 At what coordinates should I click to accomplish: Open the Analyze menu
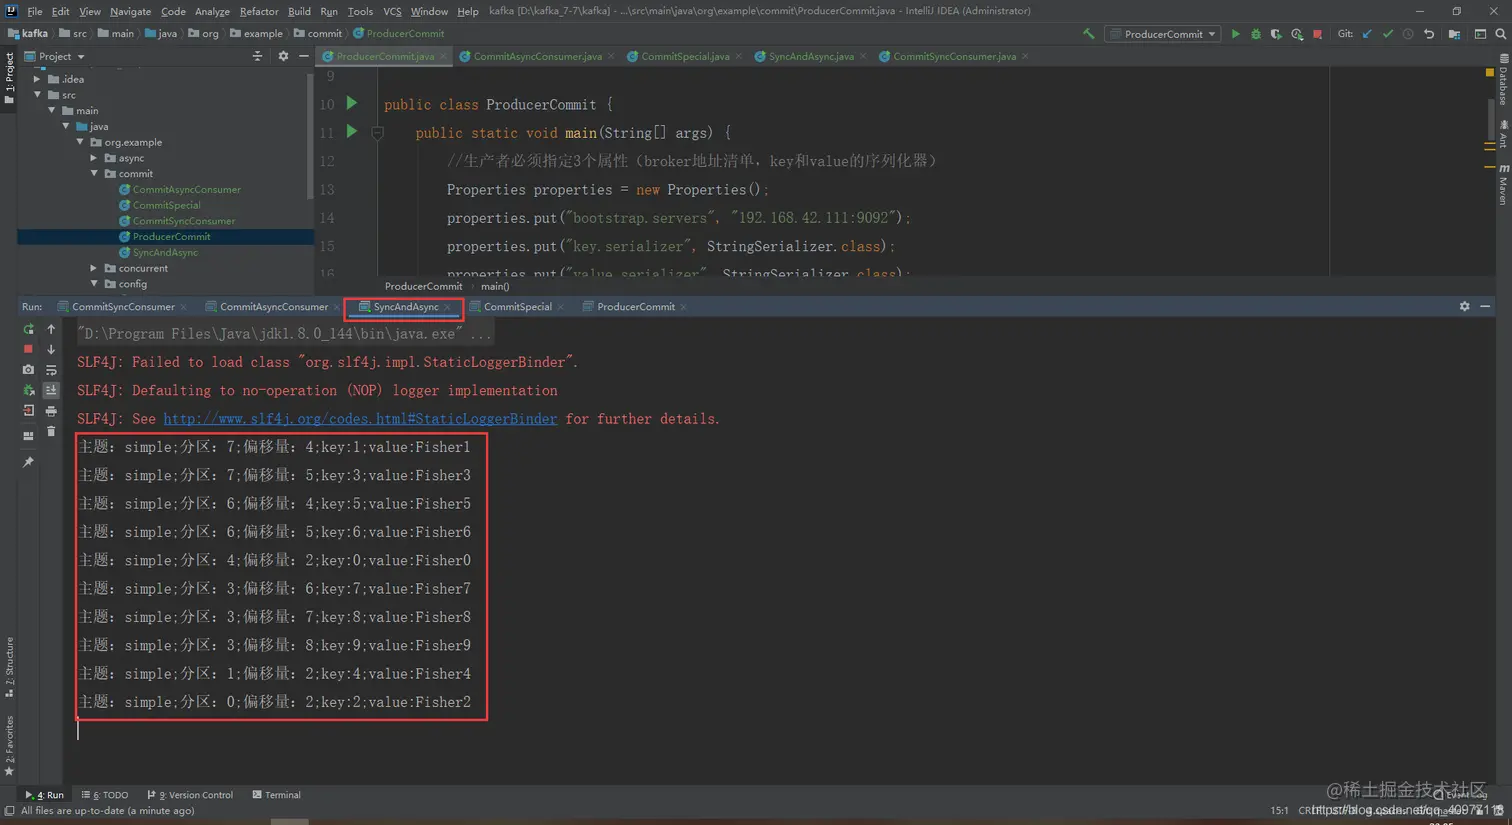(212, 11)
